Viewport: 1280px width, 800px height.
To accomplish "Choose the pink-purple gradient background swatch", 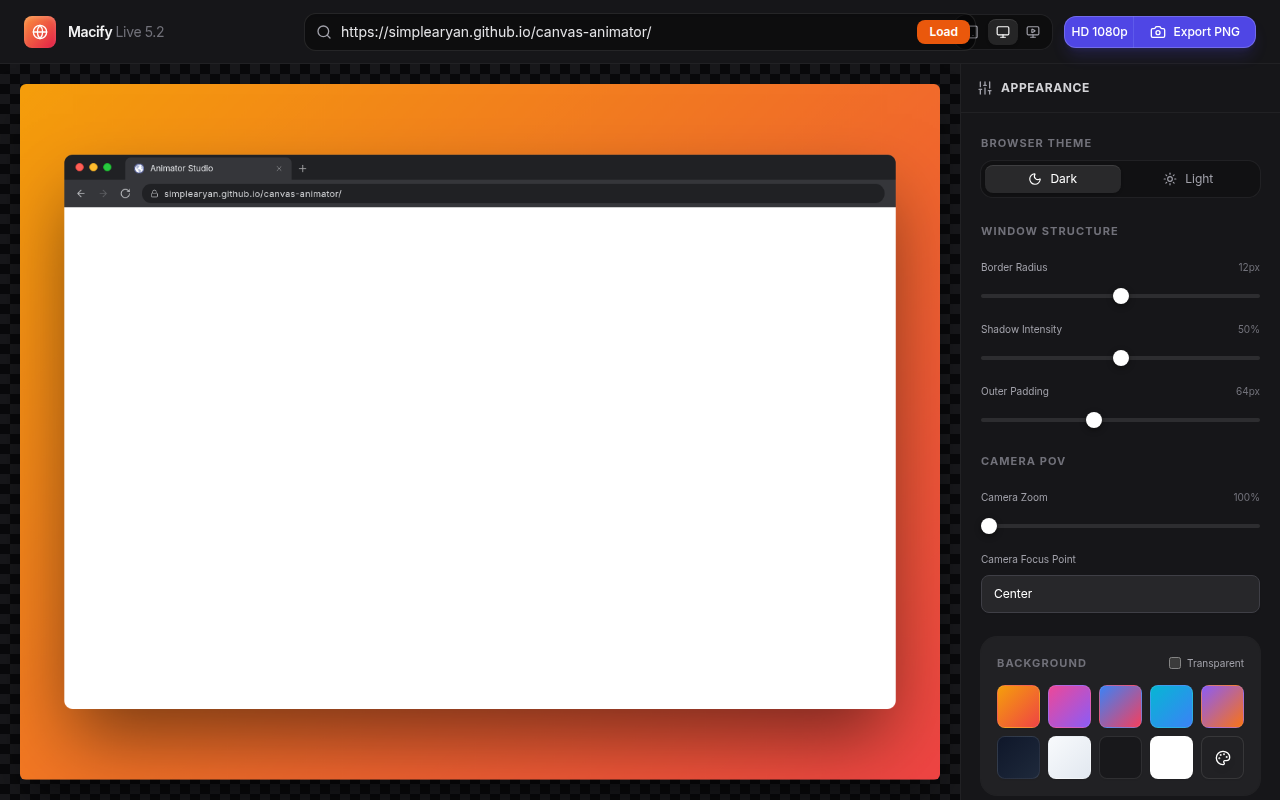I will point(1069,706).
